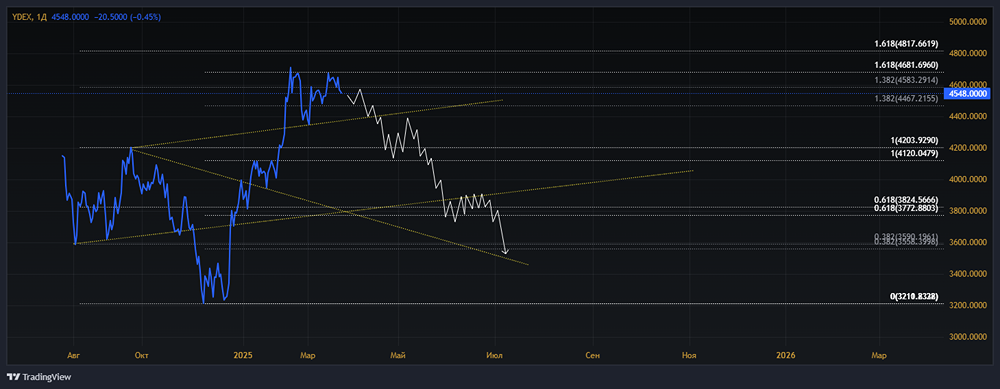Click the blue current price tag 4548.0000
The image size is (1000, 389).
(968, 93)
